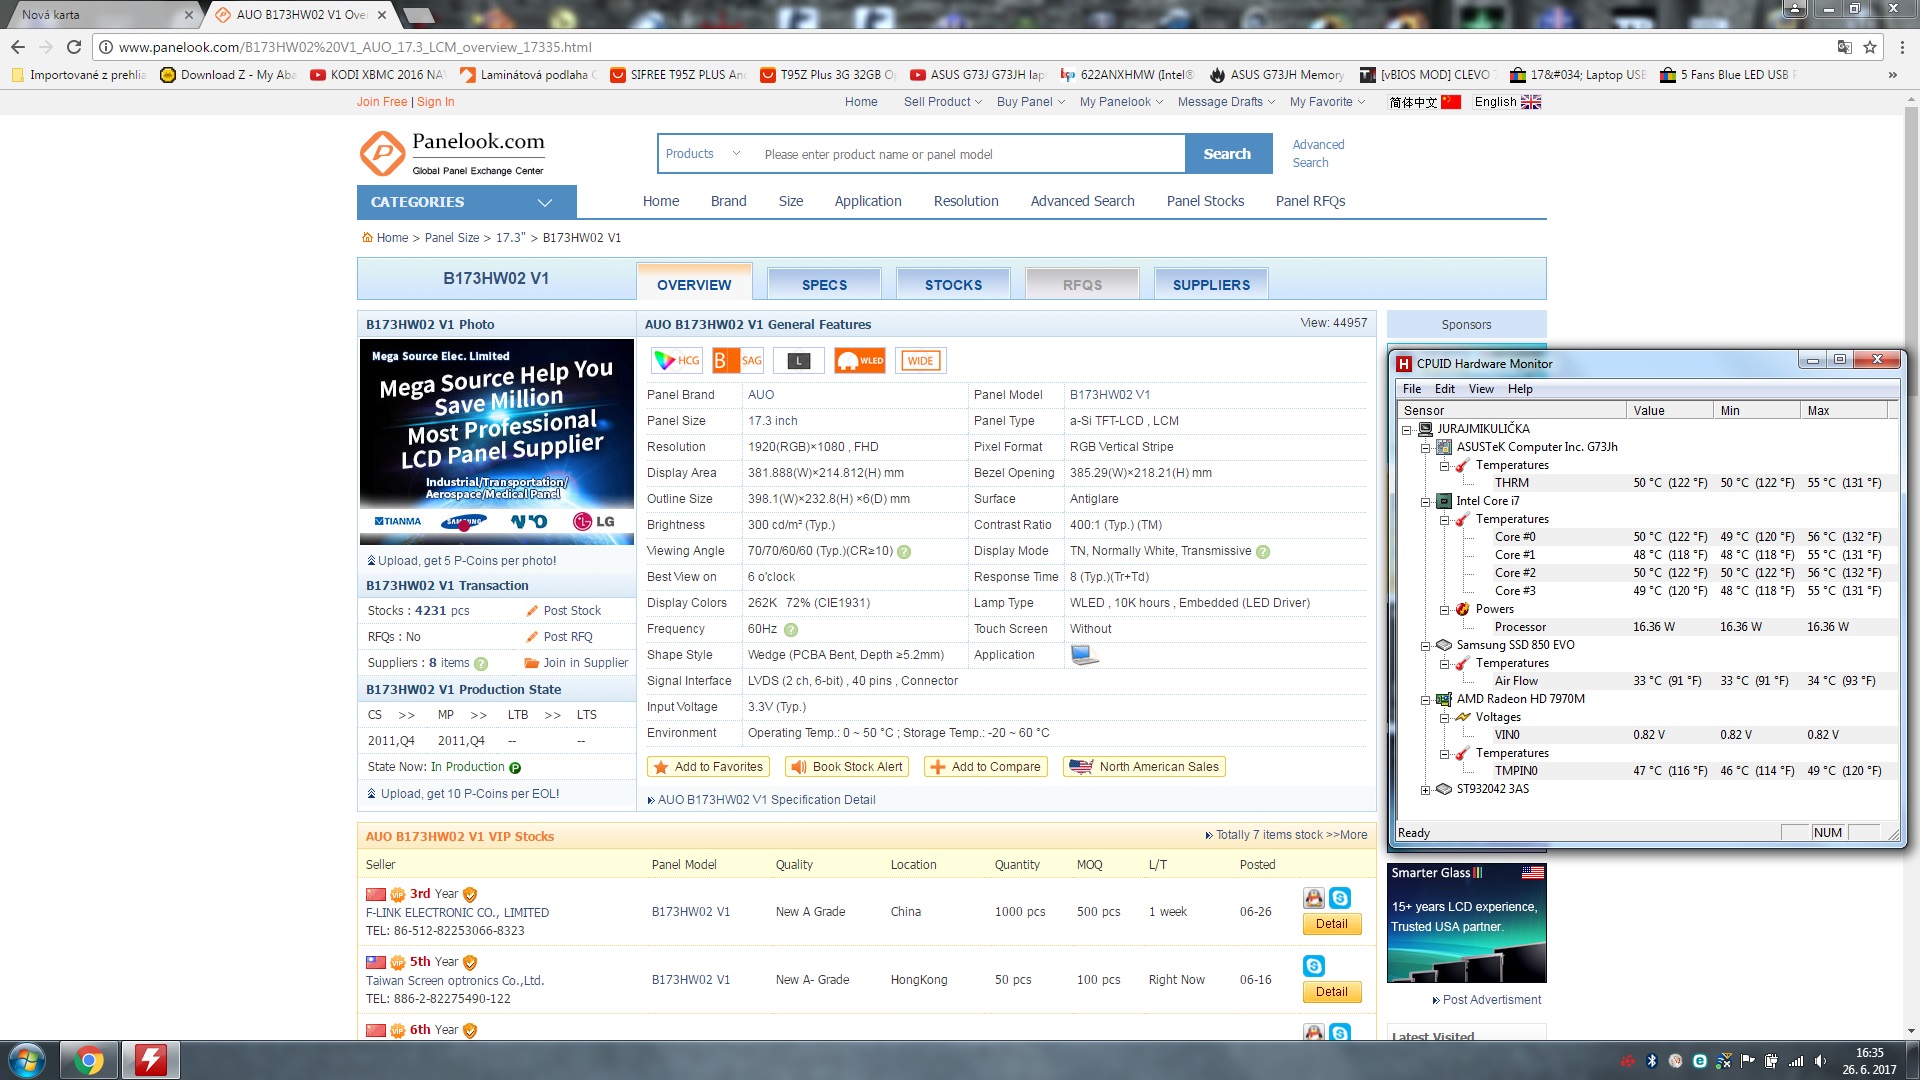Click the English UK flag icon
This screenshot has height=1080, width=1920.
pos(1531,102)
